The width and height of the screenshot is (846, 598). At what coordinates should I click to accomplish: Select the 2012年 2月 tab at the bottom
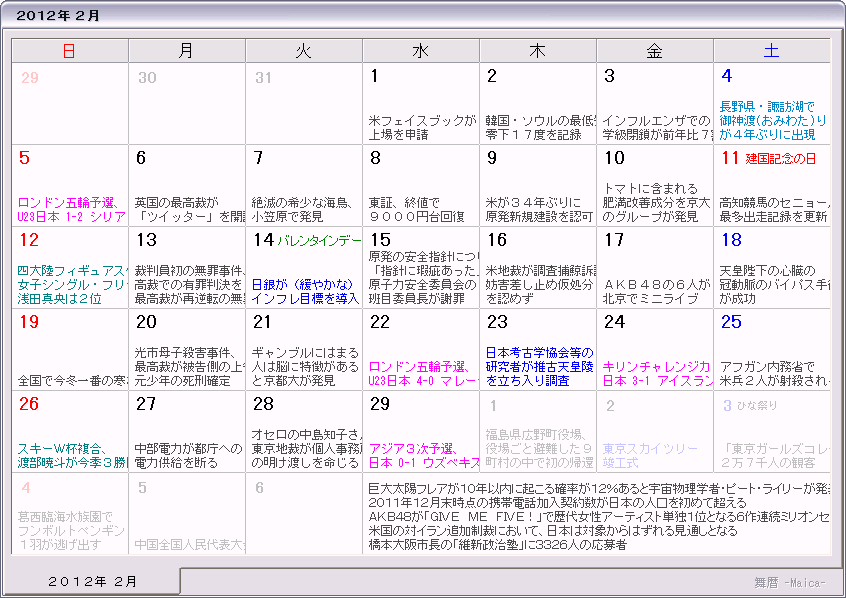(92, 581)
